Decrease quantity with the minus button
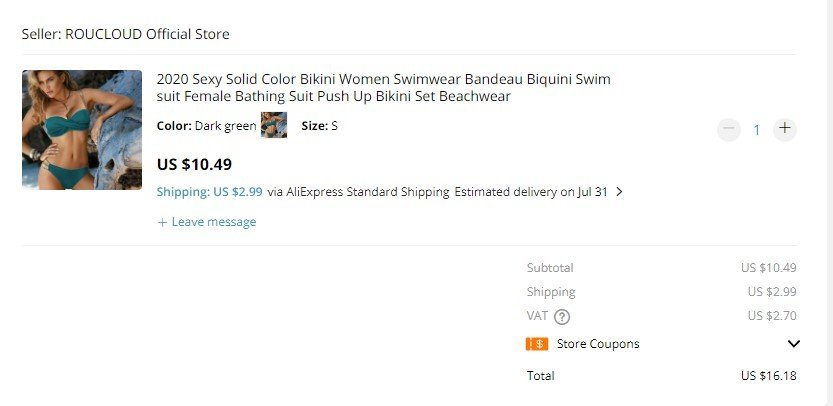Viewport: 833px width, 406px height. pyautogui.click(x=729, y=129)
